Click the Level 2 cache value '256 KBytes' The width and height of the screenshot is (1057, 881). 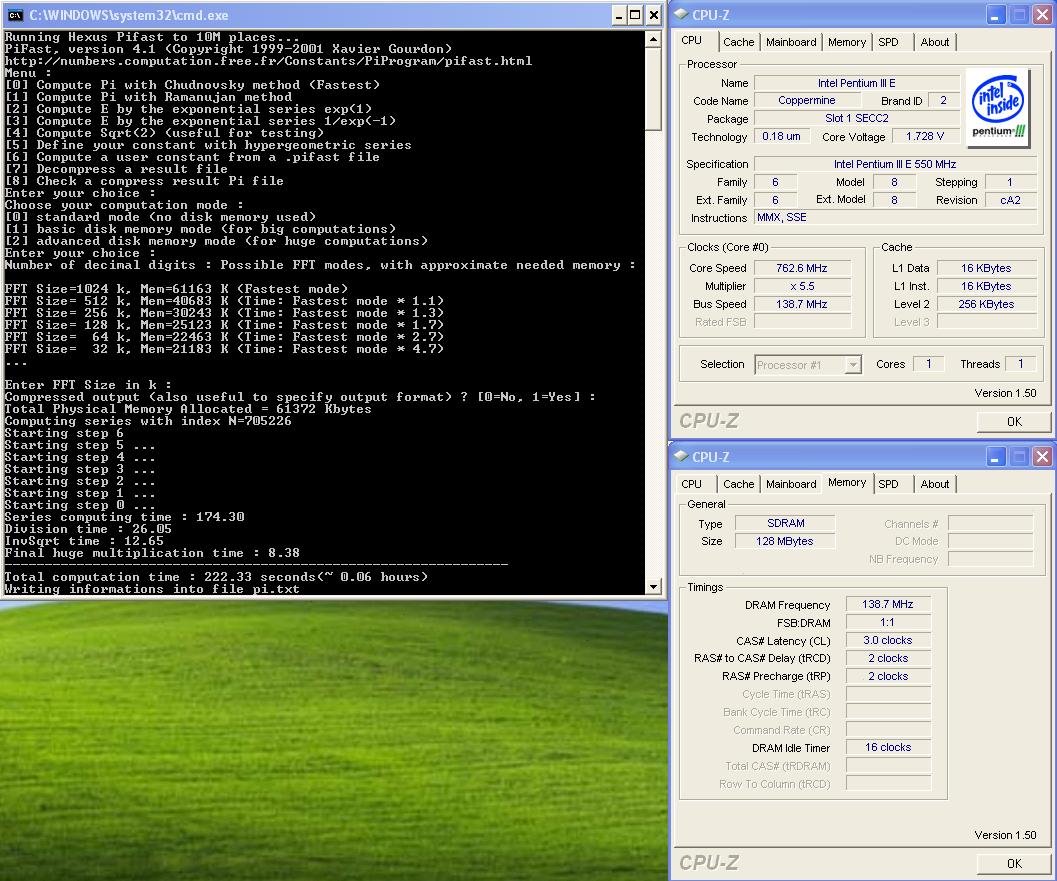coord(986,305)
